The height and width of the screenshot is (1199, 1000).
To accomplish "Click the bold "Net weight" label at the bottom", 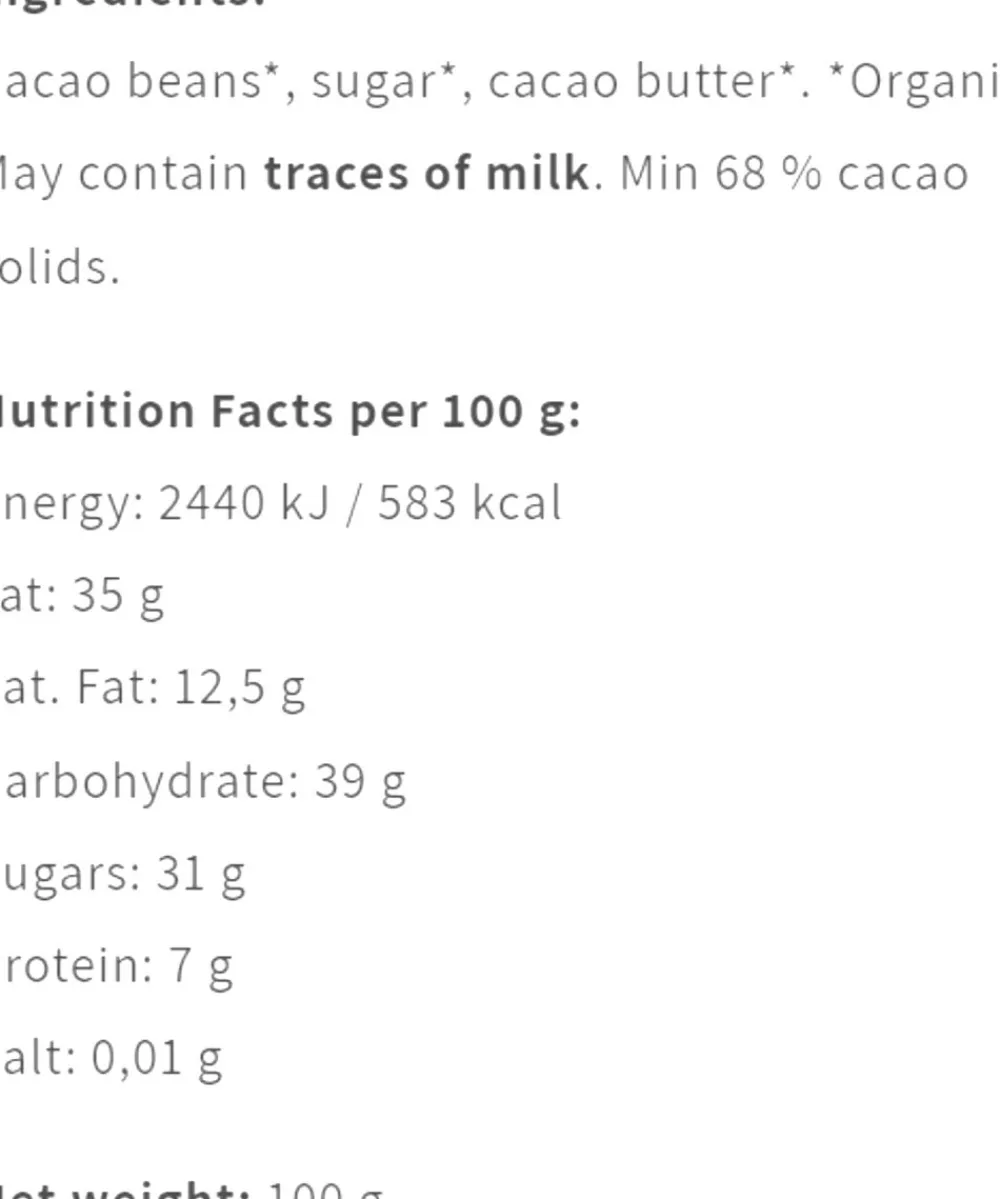I will (125, 1190).
